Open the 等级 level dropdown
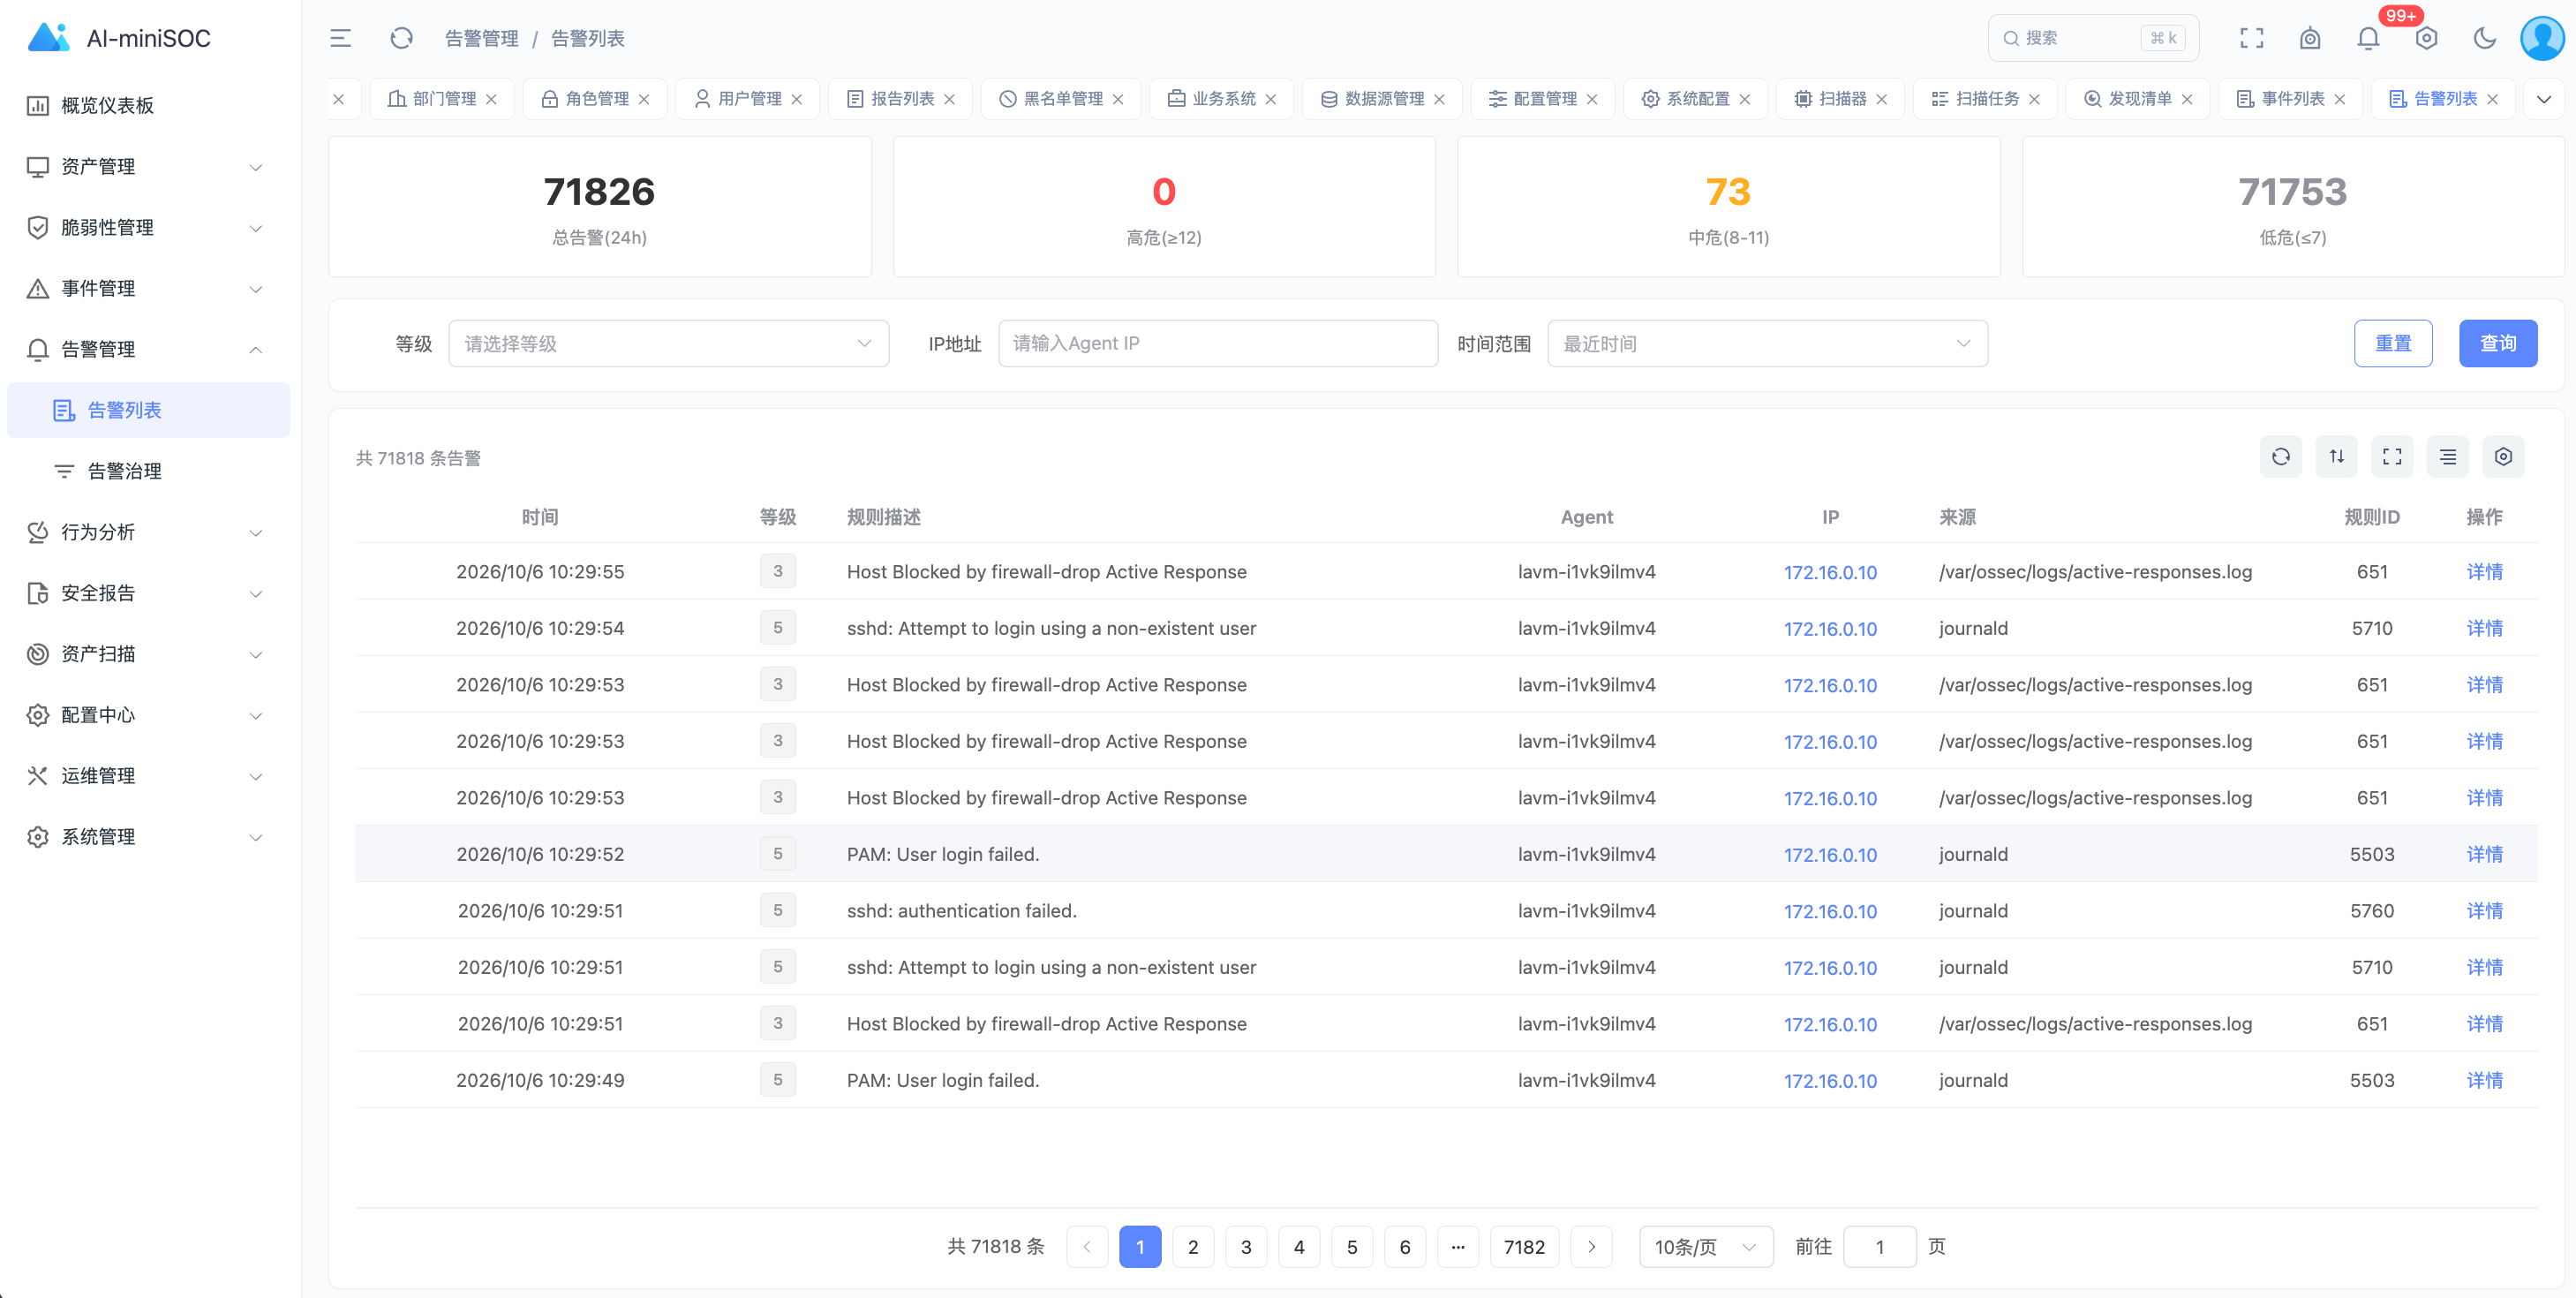 668,343
